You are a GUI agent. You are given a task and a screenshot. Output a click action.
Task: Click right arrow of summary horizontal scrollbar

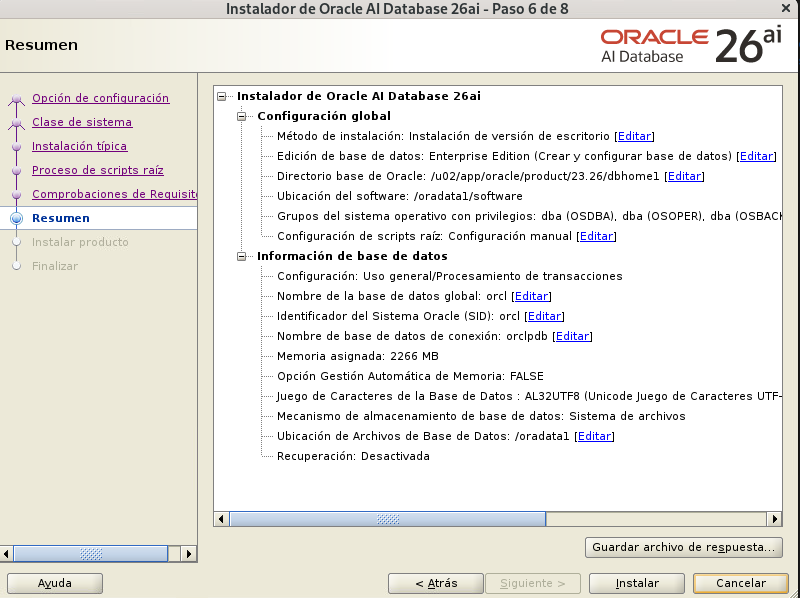coord(774,519)
